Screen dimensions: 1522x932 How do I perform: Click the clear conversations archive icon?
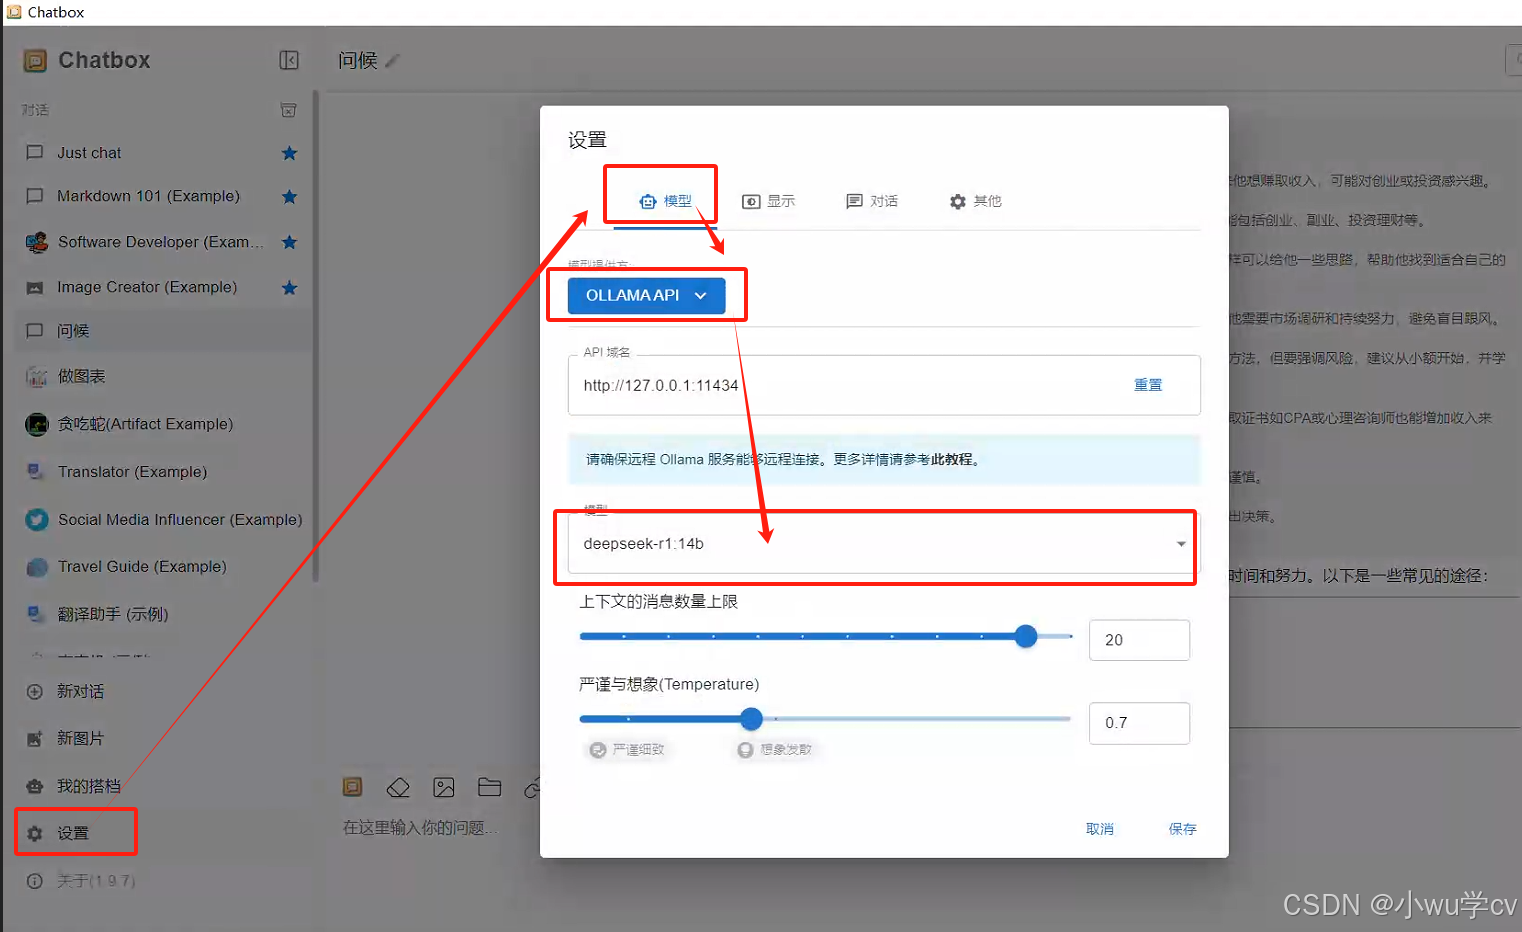pos(288,110)
